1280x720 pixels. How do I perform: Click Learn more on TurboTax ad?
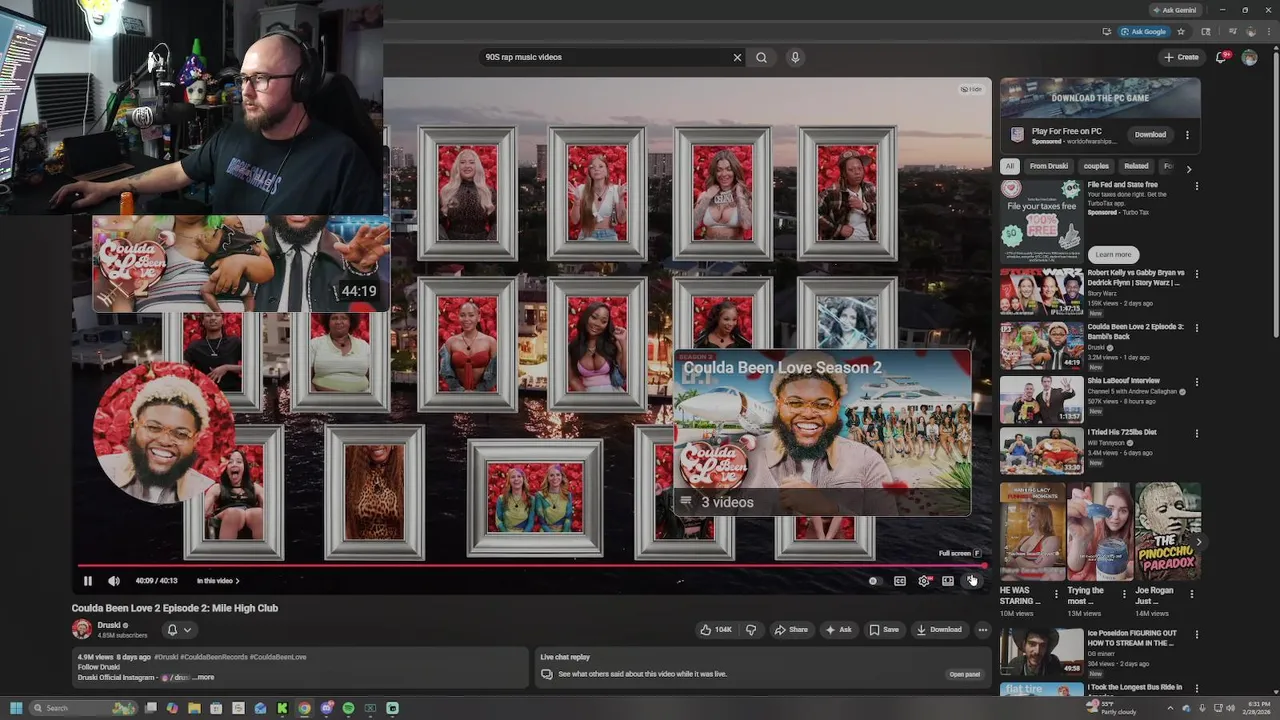pos(1113,254)
